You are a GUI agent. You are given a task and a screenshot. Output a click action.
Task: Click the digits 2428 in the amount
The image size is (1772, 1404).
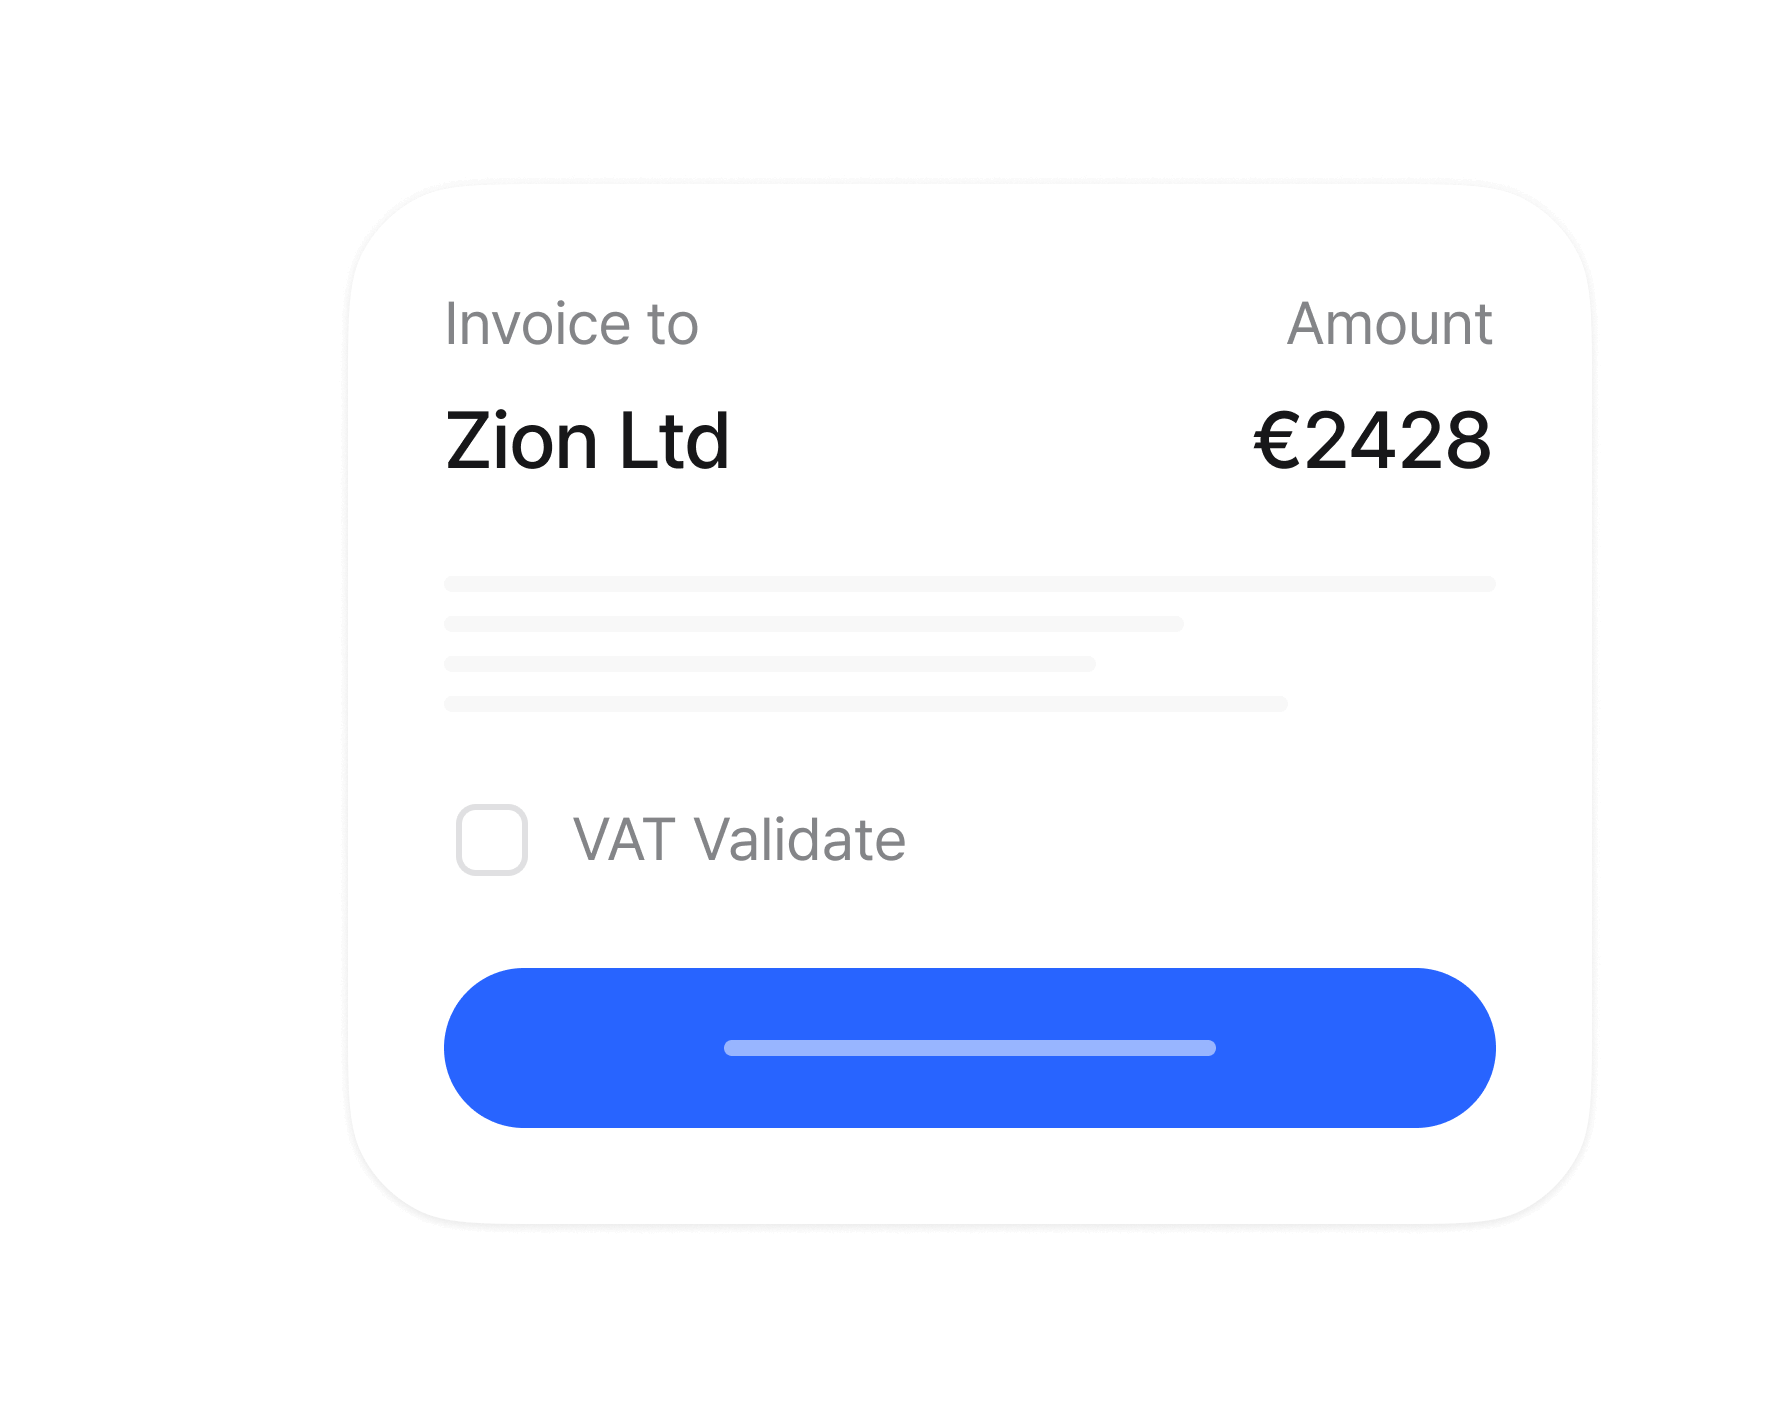(1398, 441)
